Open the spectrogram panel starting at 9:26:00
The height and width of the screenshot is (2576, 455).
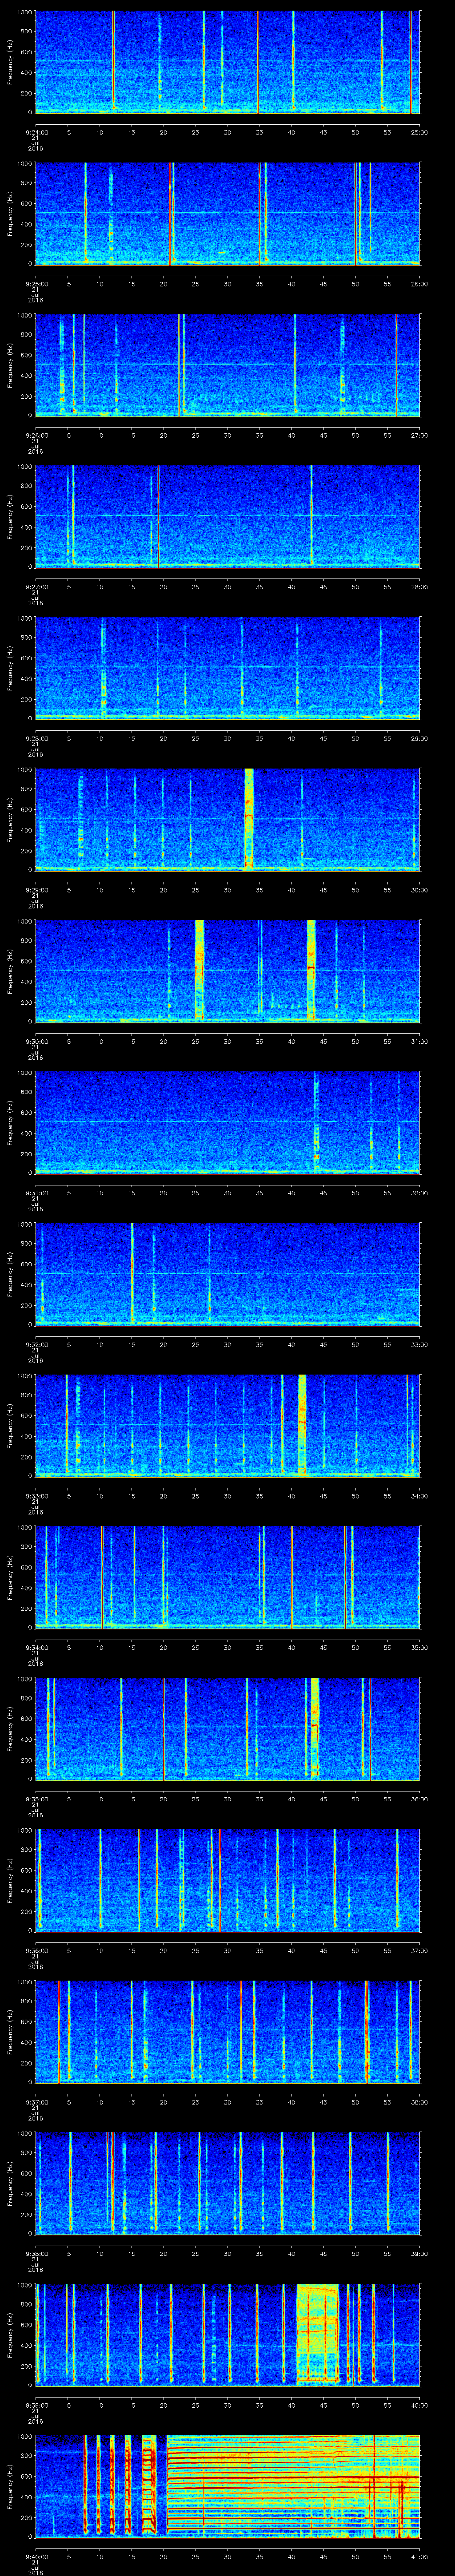pyautogui.click(x=228, y=365)
